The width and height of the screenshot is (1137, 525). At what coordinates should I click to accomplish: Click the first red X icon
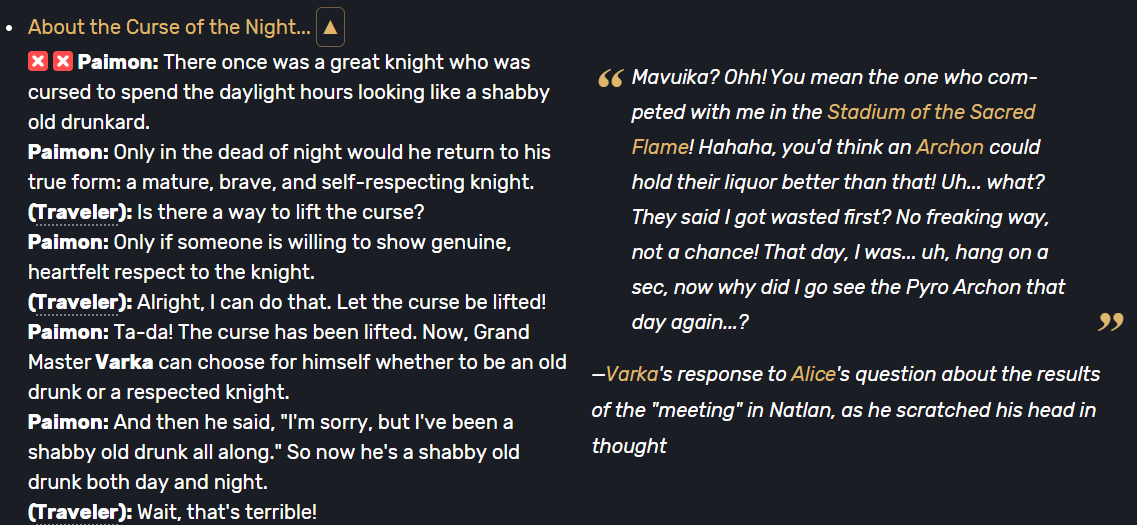click(x=37, y=62)
